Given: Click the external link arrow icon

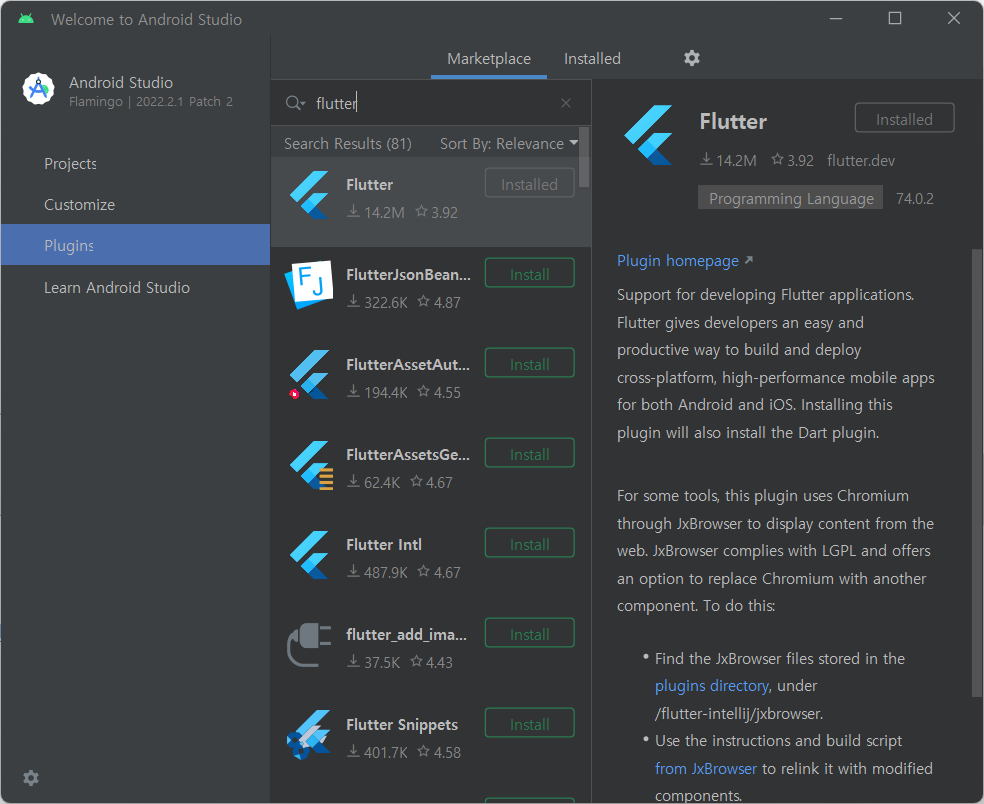Looking at the screenshot, I should click(749, 260).
